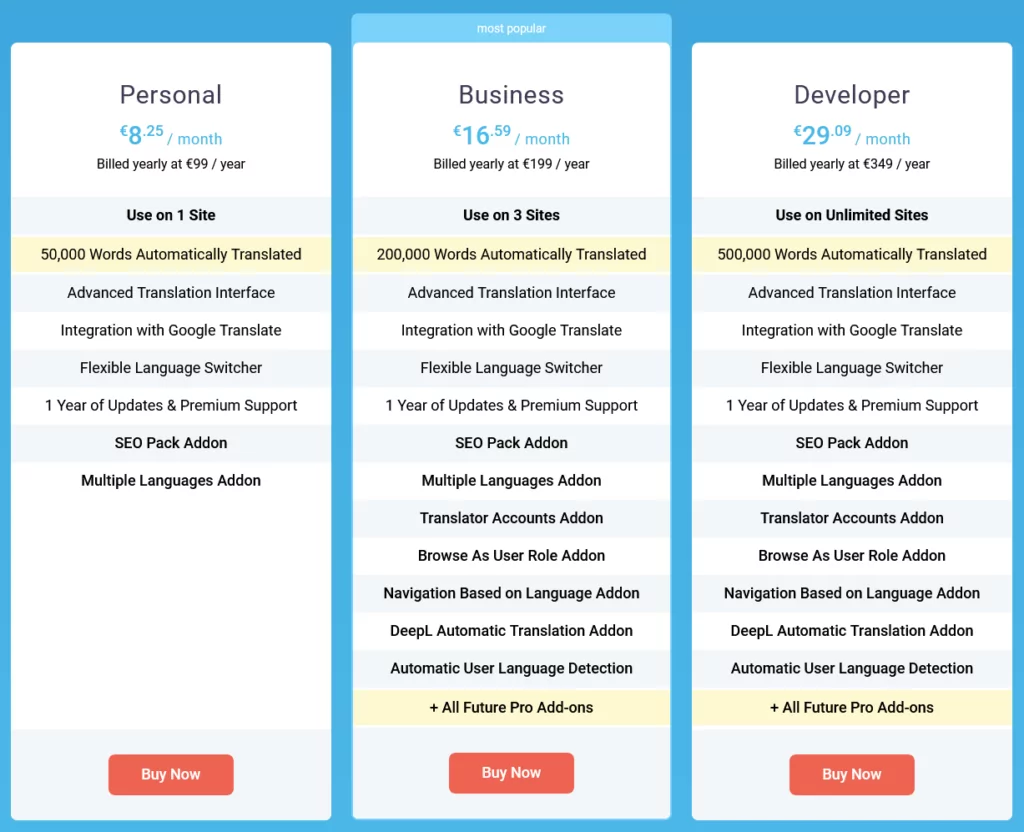1024x832 pixels.
Task: Click the 'most popular' banner
Action: (x=511, y=29)
